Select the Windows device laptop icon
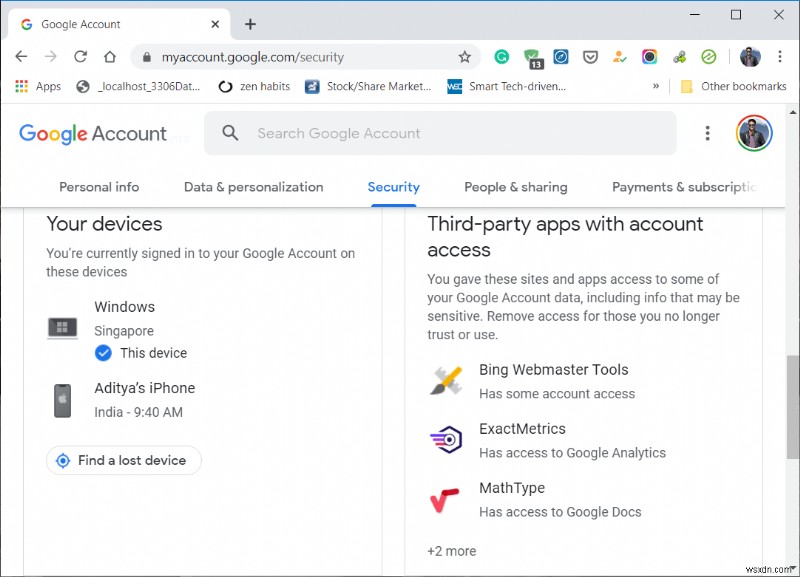Image resolution: width=800 pixels, height=577 pixels. click(x=62, y=328)
